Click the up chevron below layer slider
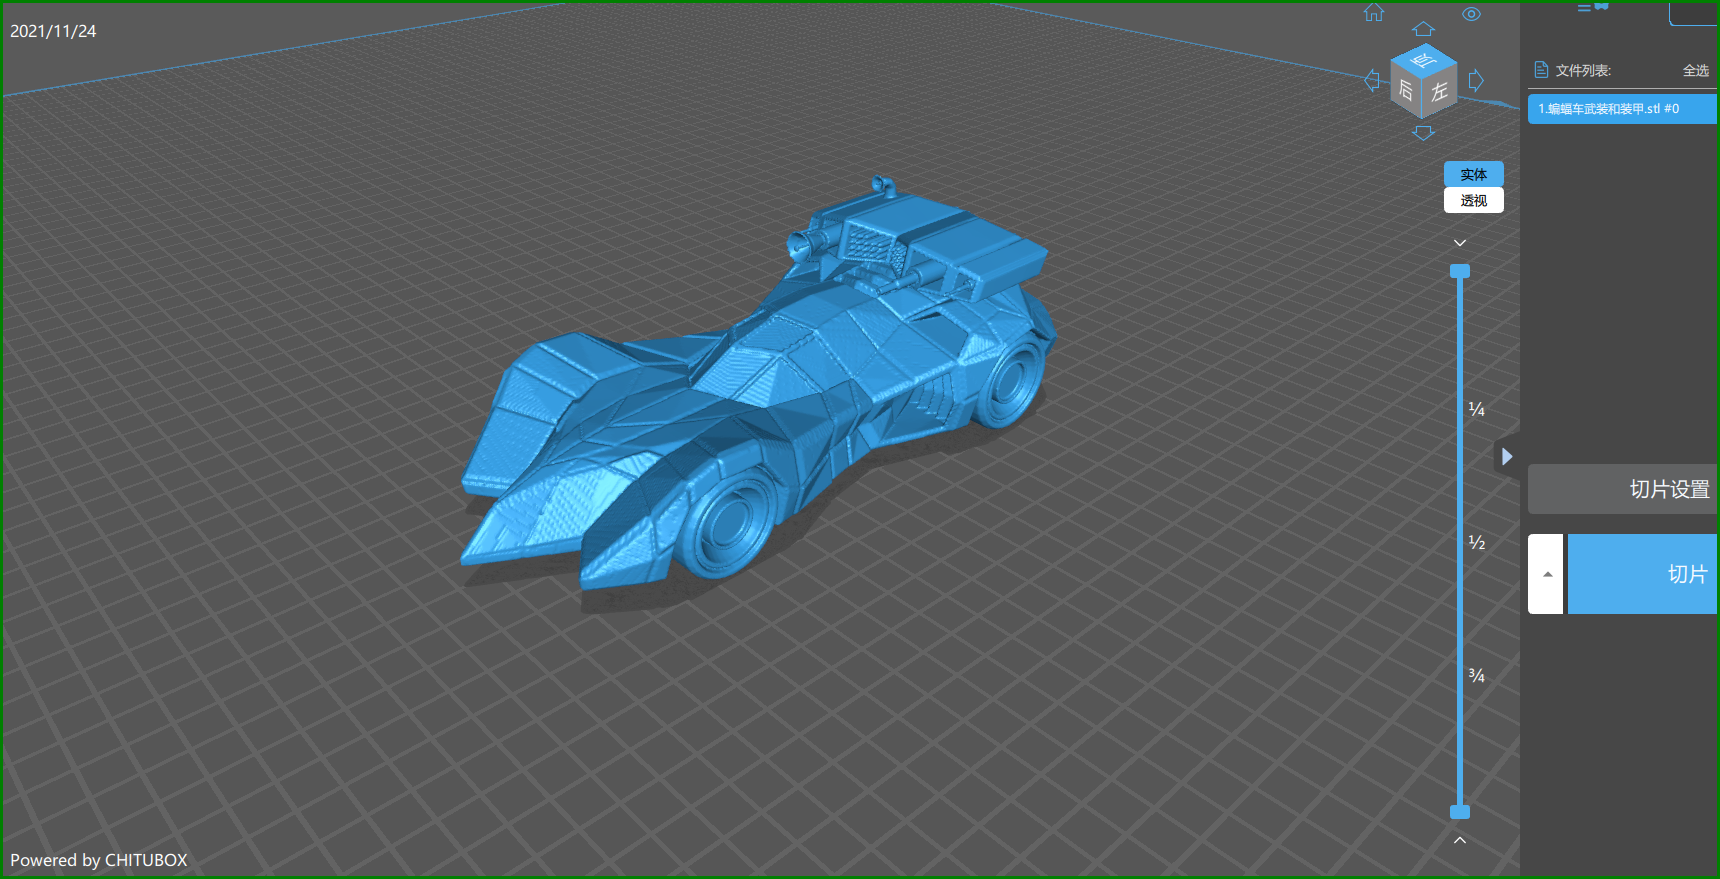The width and height of the screenshot is (1720, 879). coord(1460,840)
